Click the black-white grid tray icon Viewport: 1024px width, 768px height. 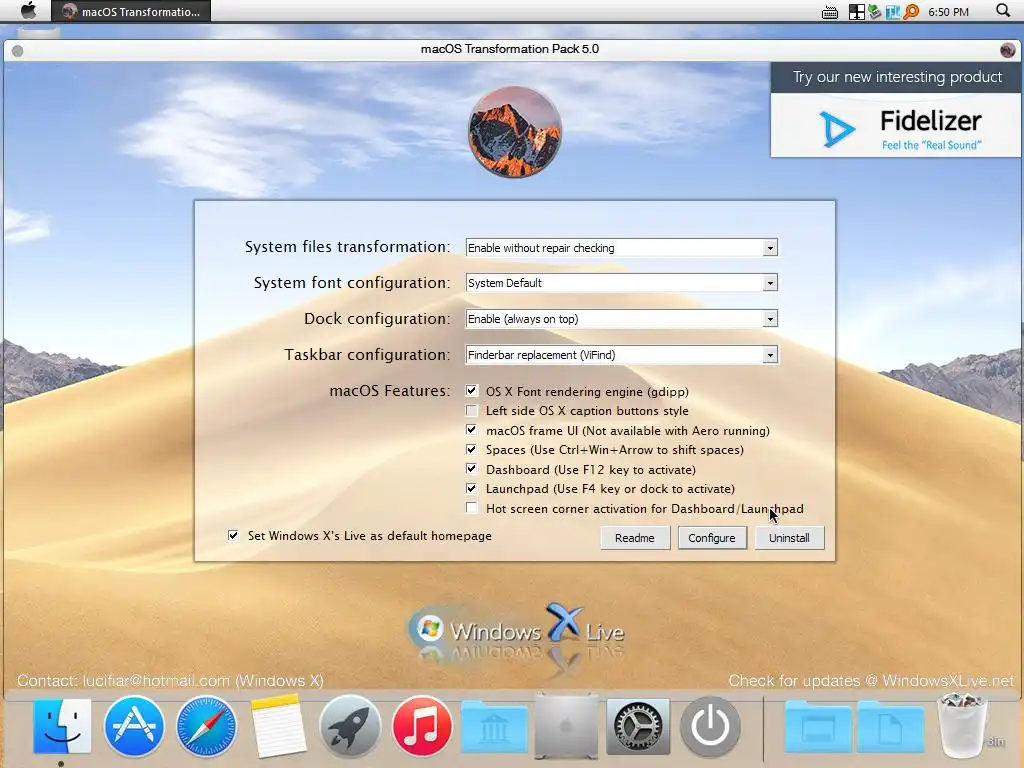[856, 12]
